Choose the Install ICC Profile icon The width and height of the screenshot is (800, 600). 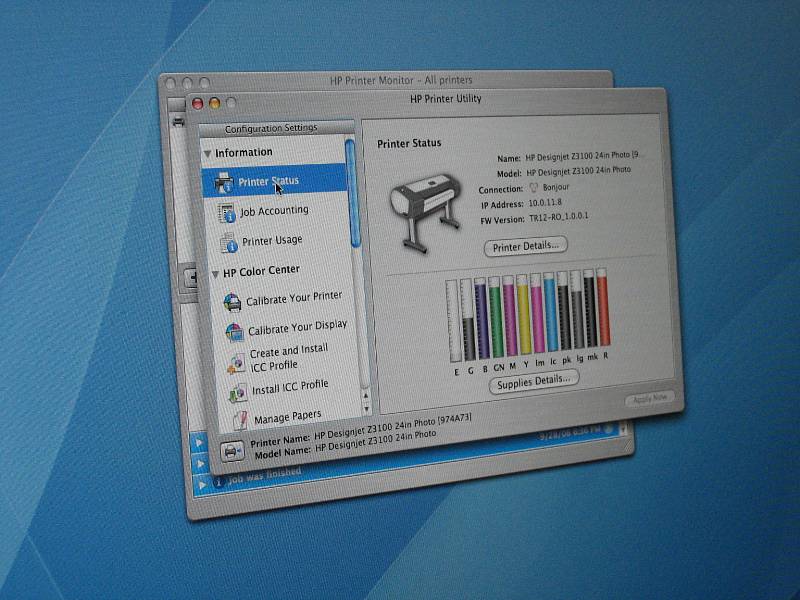pyautogui.click(x=238, y=393)
